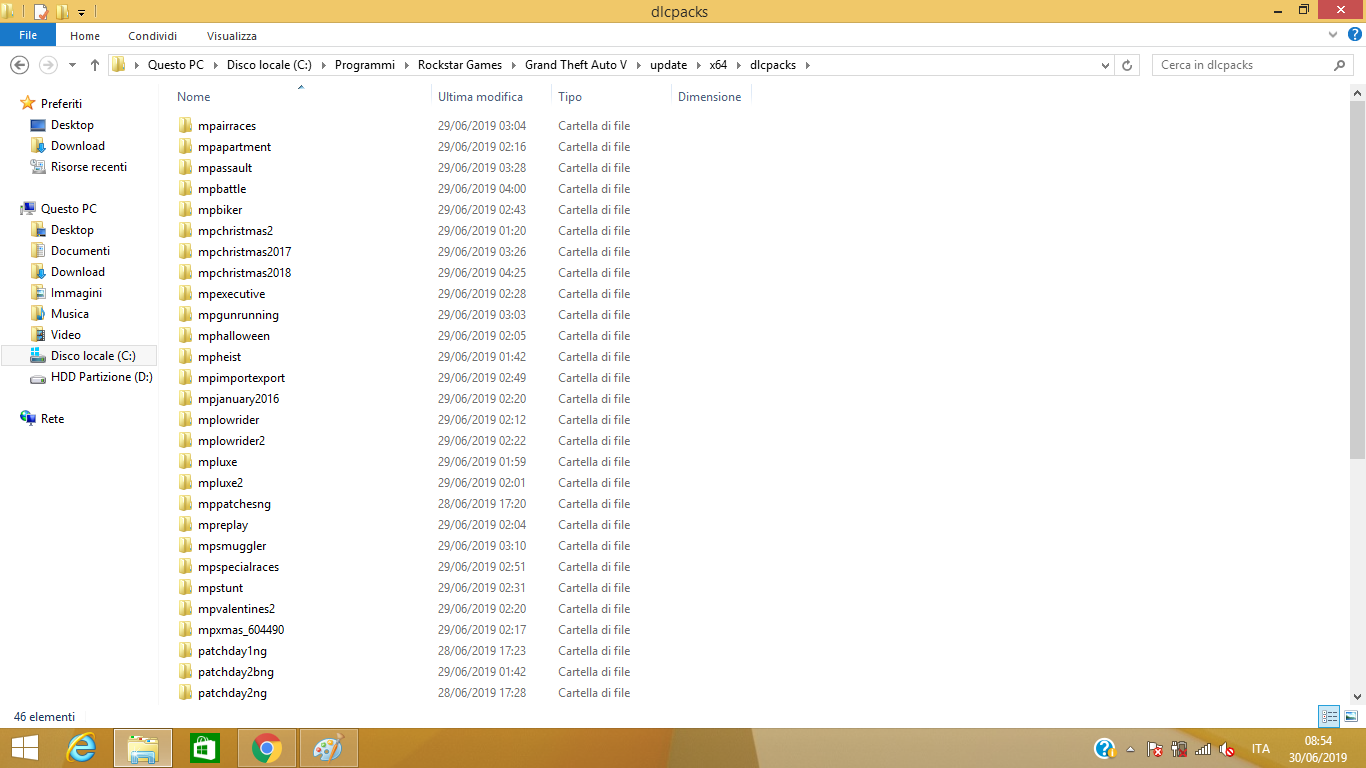Image resolution: width=1366 pixels, height=768 pixels.
Task: Select 'update' breadcrumb
Action: (668, 65)
